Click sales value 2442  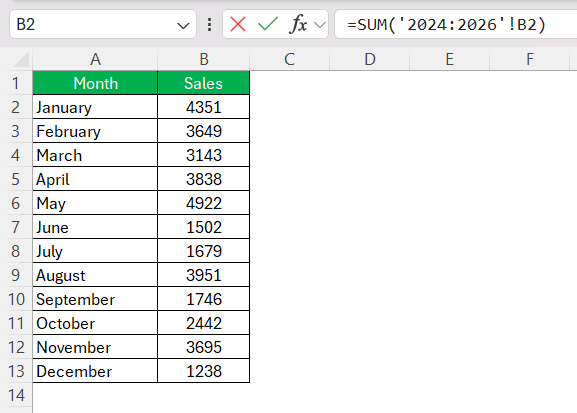pyautogui.click(x=203, y=323)
